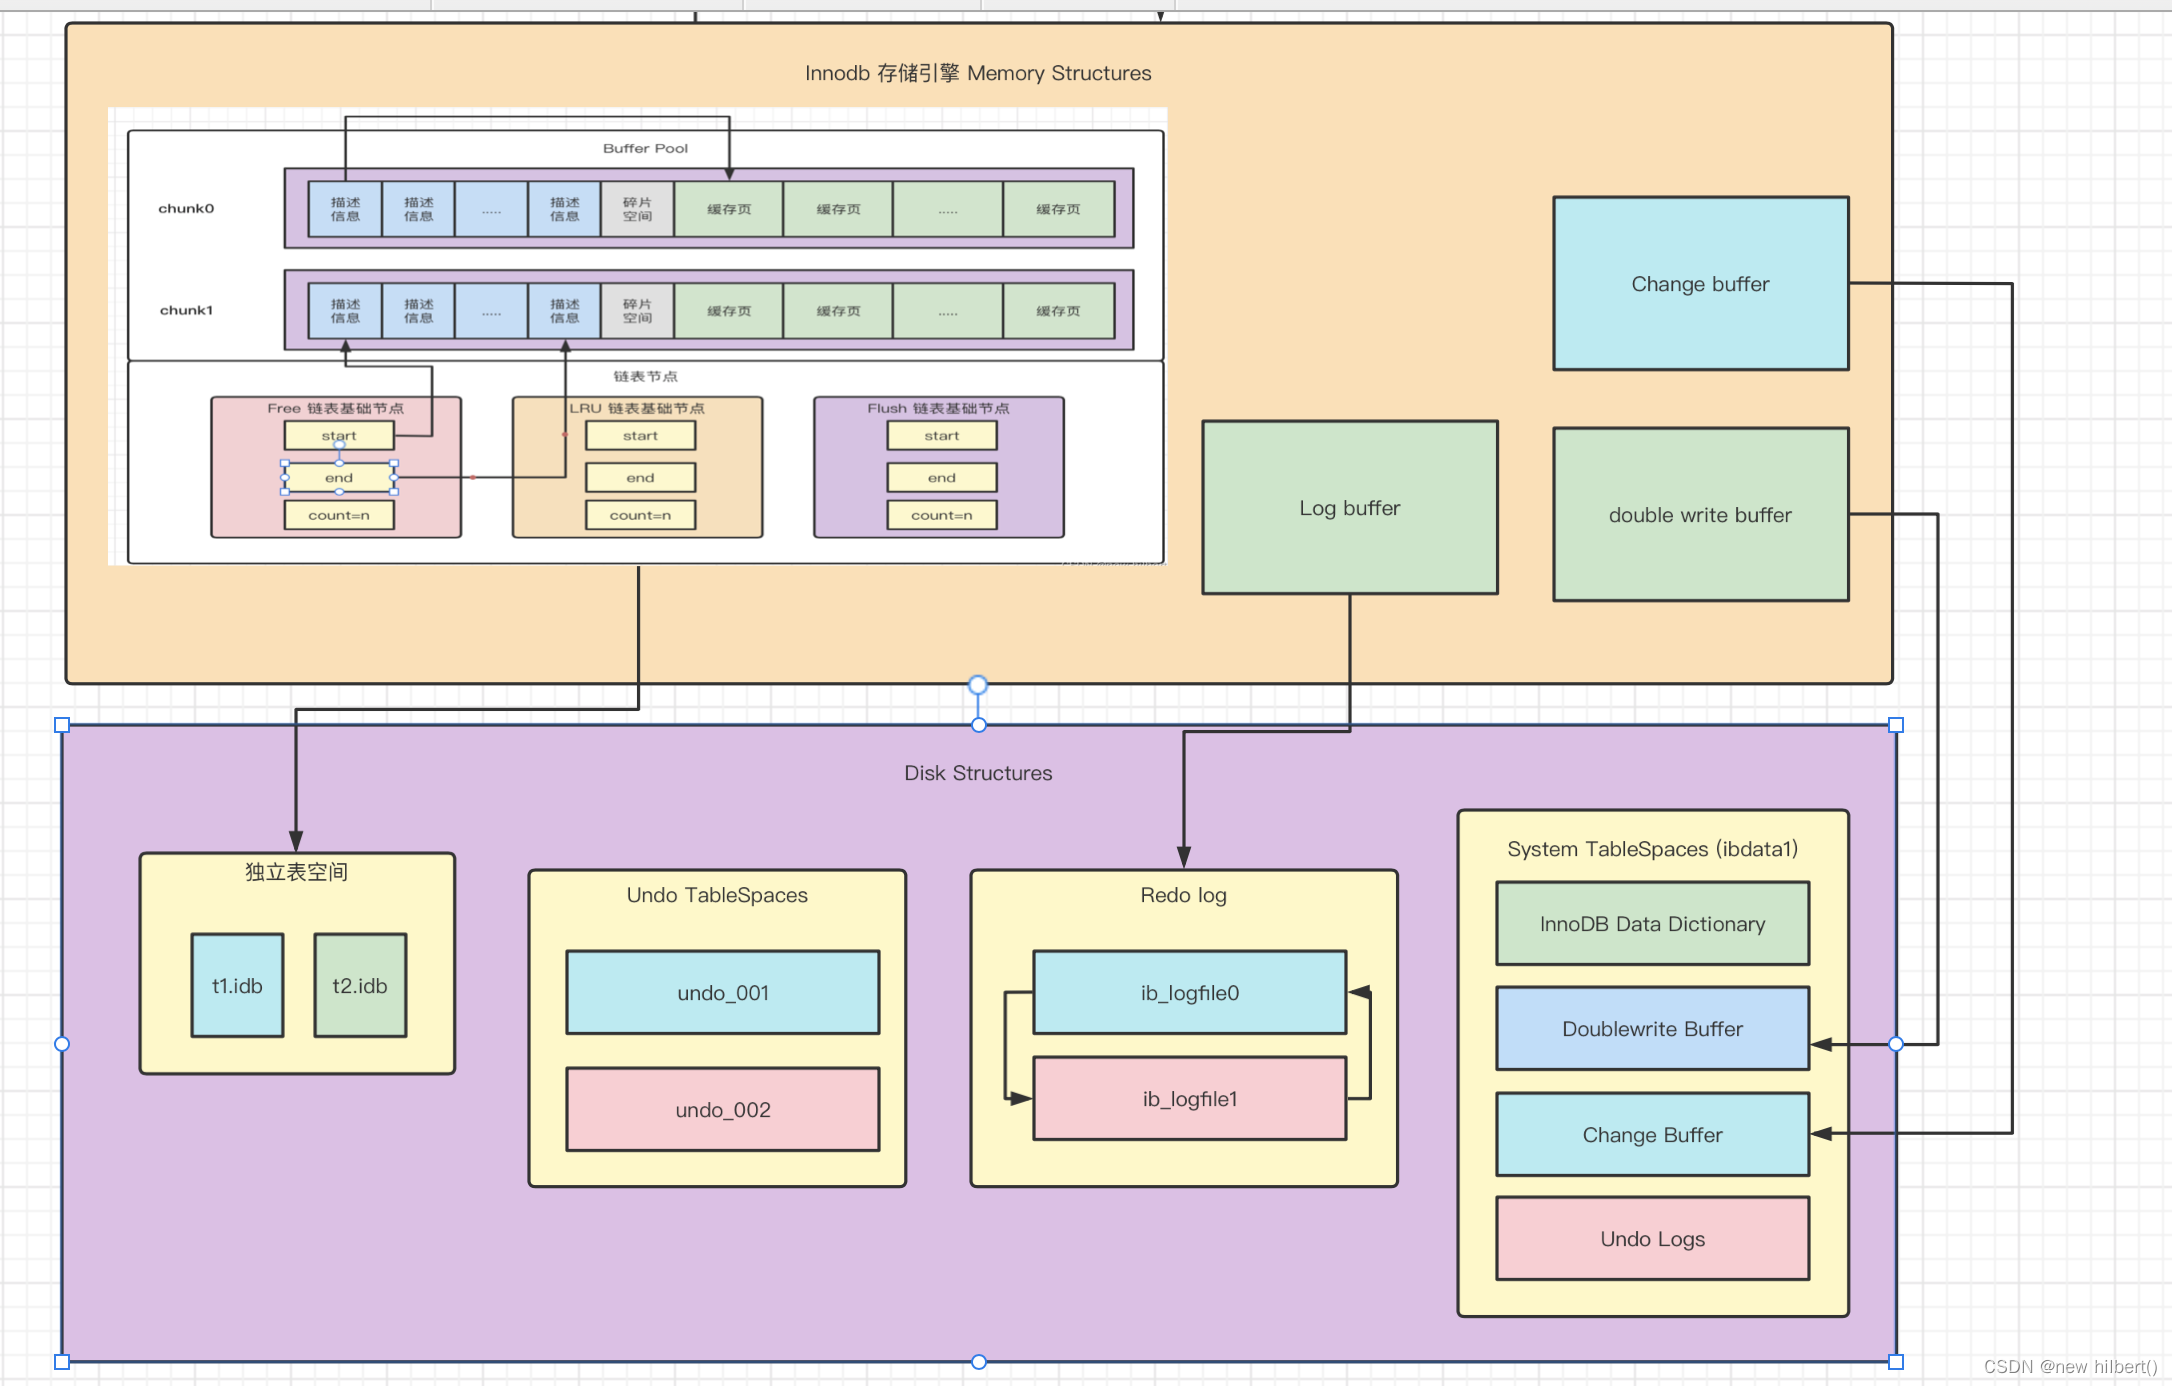The image size is (2172, 1386).
Task: Click the top-left resize handle of Disk Structures
Action: click(x=62, y=725)
